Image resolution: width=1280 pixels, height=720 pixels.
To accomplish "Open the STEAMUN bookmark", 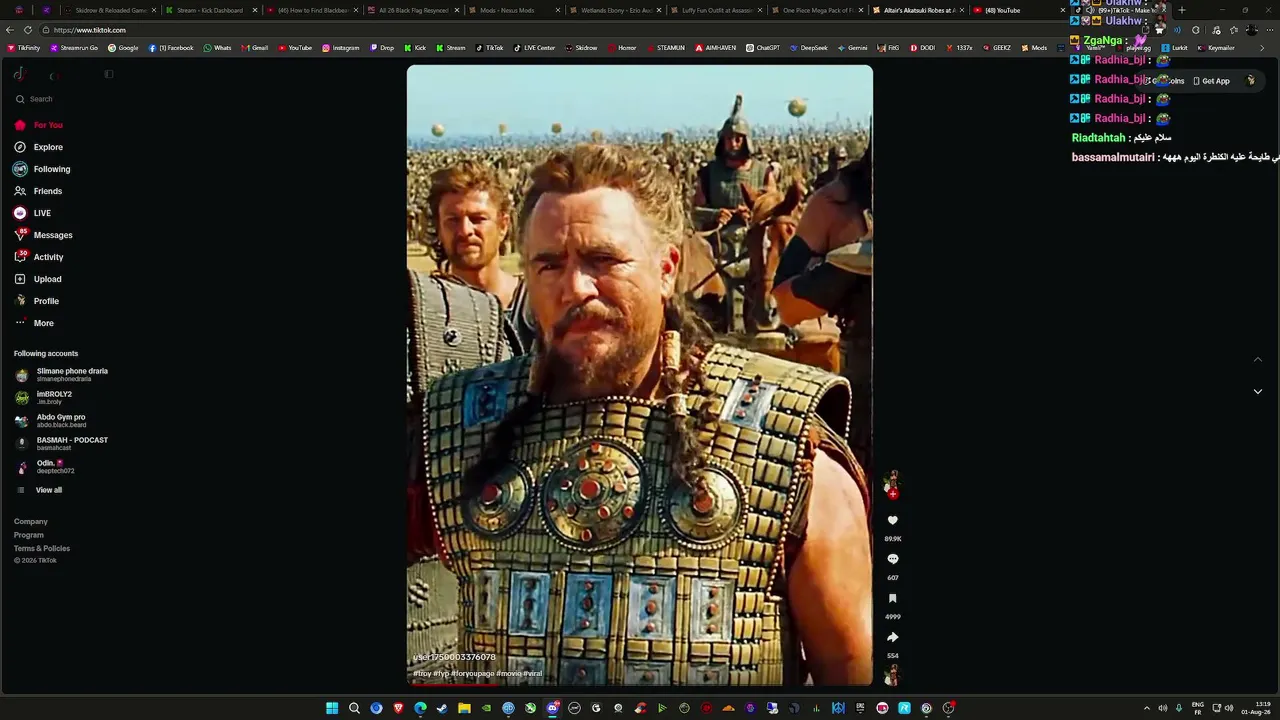I will 666,48.
